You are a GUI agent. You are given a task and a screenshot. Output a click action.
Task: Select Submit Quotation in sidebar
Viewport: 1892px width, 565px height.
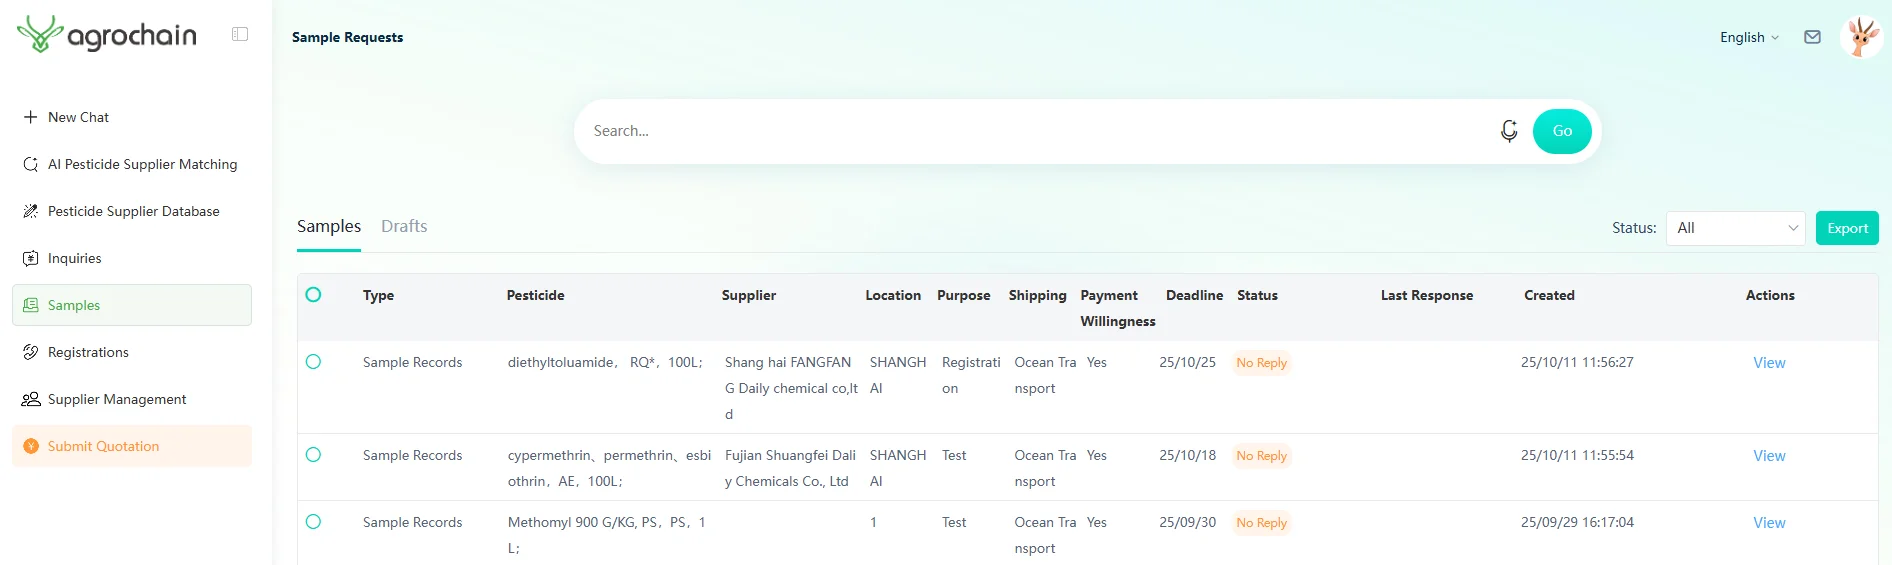[132, 446]
